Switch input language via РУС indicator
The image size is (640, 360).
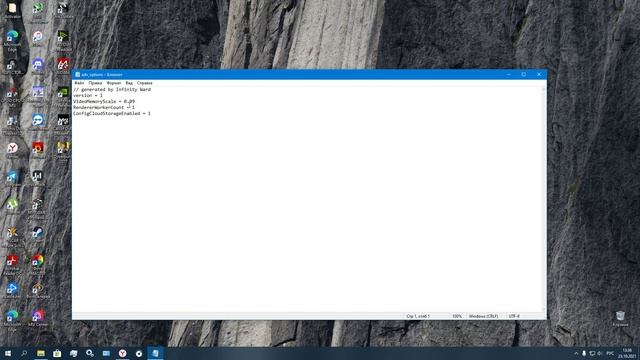pyautogui.click(x=610, y=353)
